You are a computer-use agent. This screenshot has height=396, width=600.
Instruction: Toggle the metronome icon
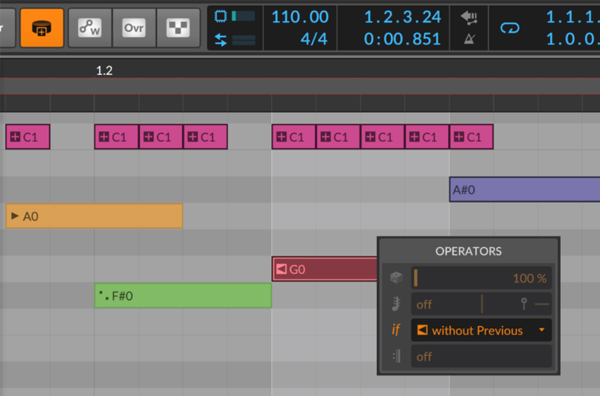point(470,39)
